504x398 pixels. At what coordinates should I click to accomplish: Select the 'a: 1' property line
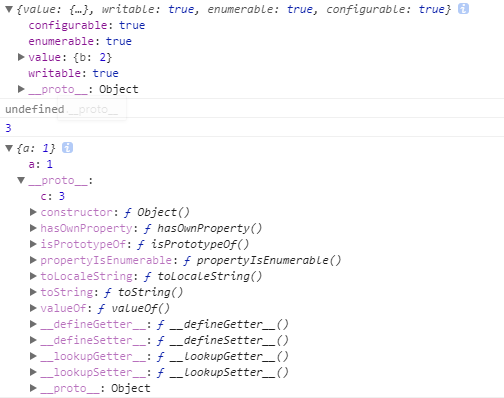pos(40,164)
